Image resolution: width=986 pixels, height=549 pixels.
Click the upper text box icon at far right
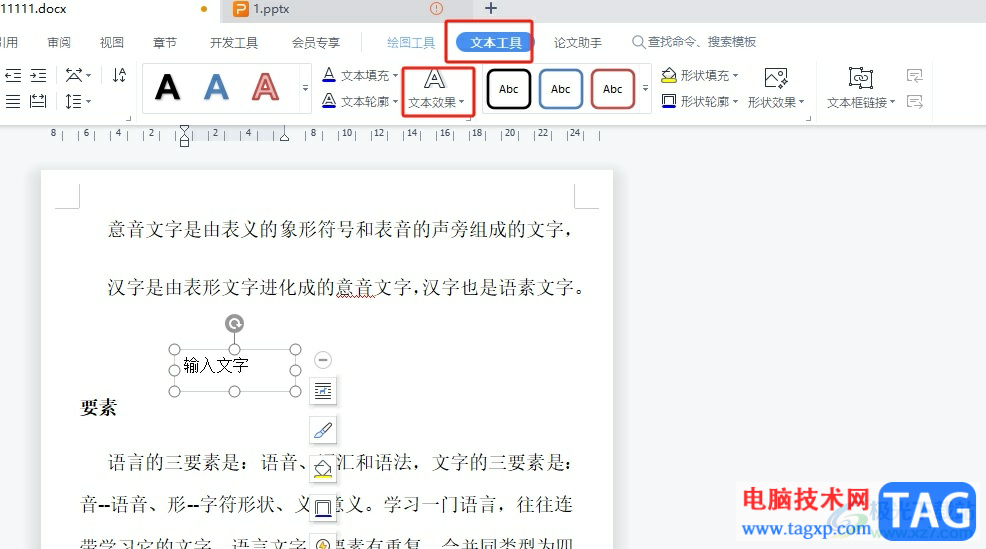point(915,76)
